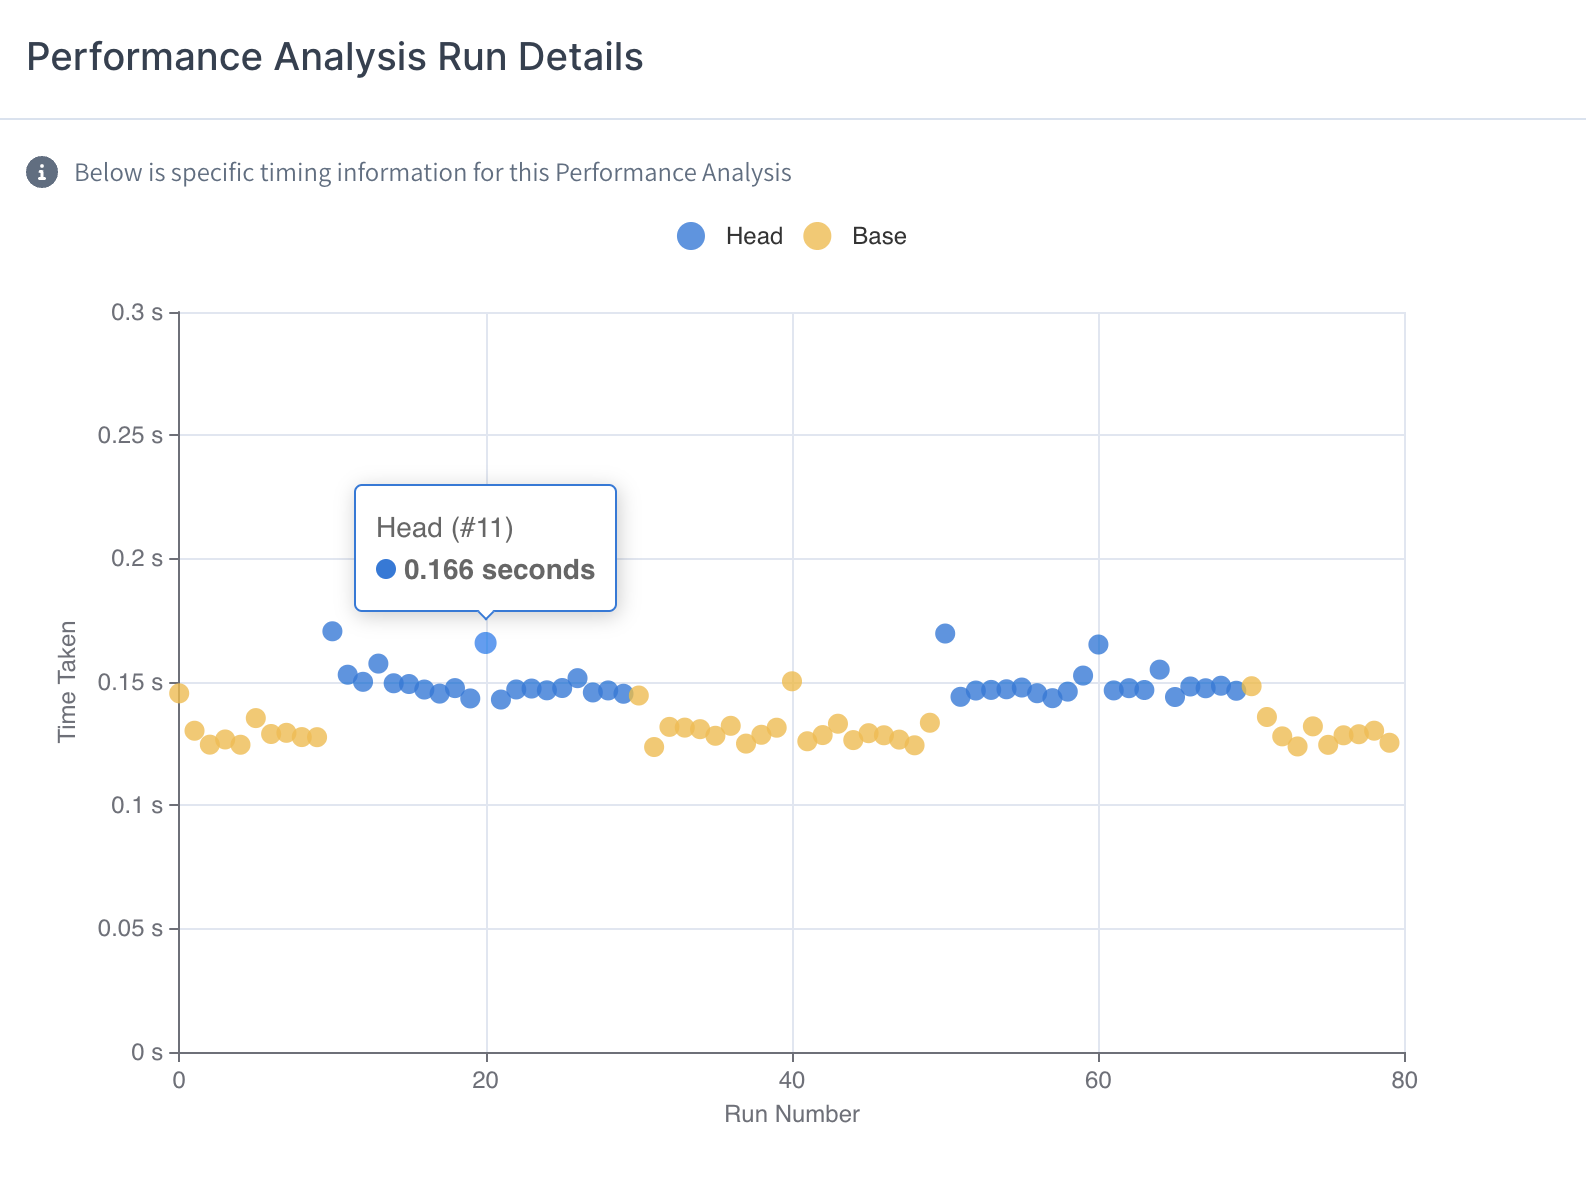Click the info icon beside the timing description
The image size is (1586, 1180).
pos(41,172)
